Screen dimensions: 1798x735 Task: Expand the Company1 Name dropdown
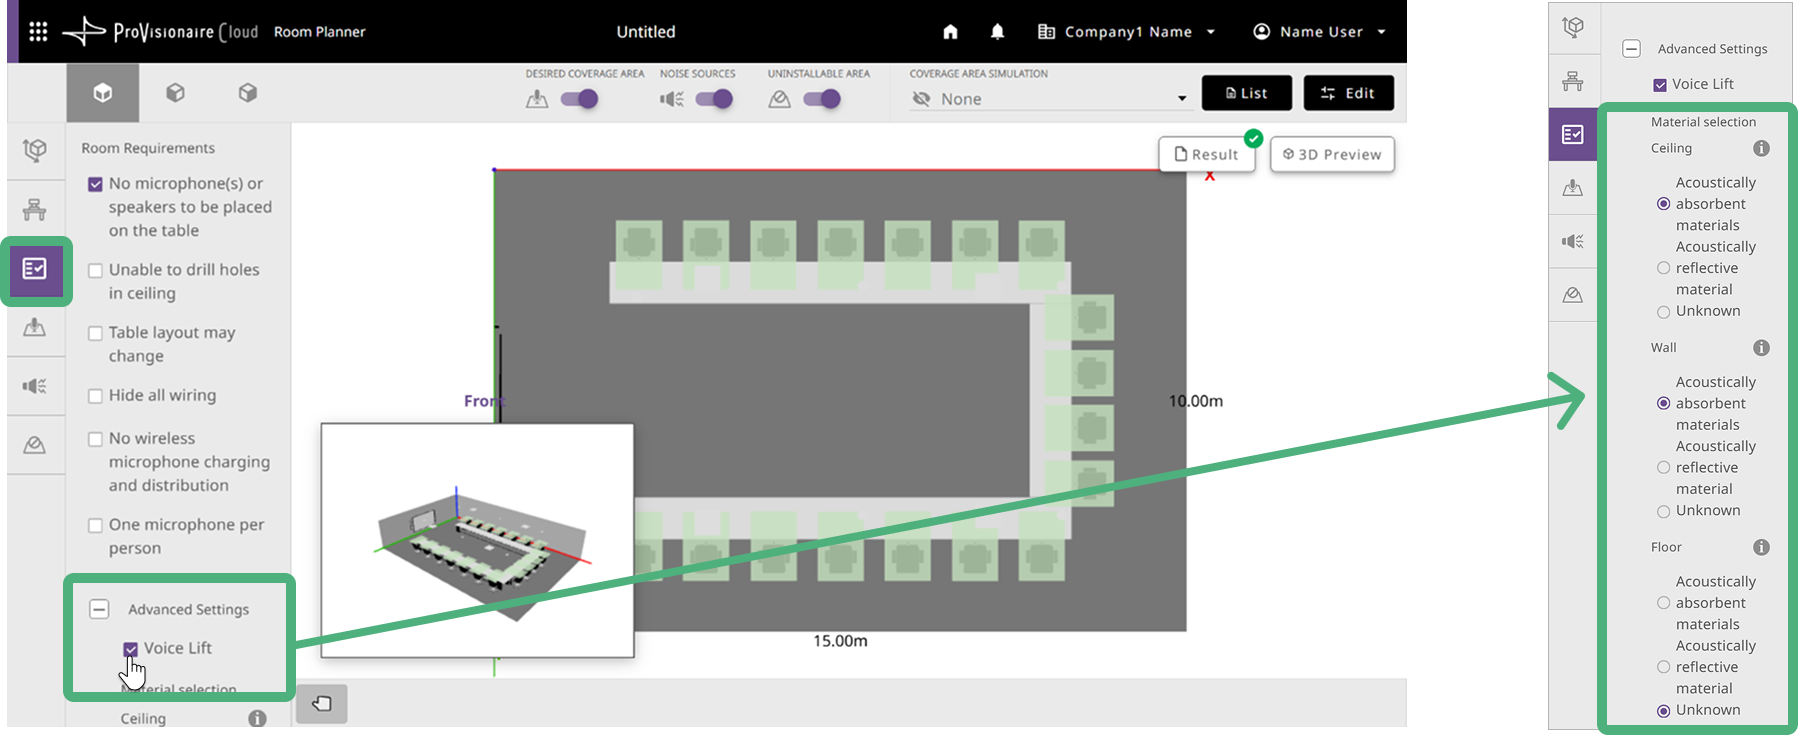click(x=1127, y=32)
